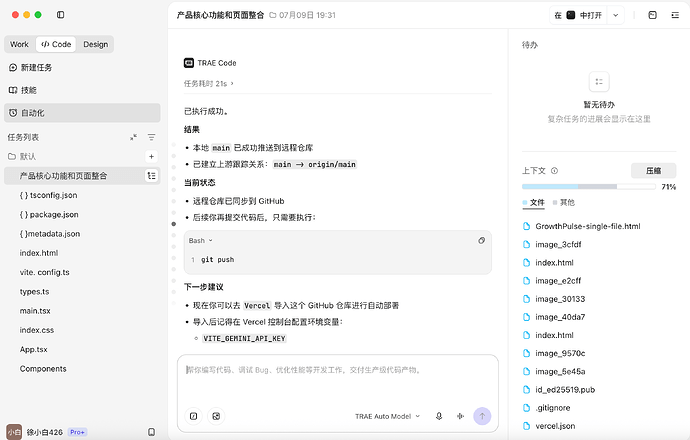Expand the 默认 folder
Image resolution: width=690 pixels, height=440 pixels.
coord(22,157)
